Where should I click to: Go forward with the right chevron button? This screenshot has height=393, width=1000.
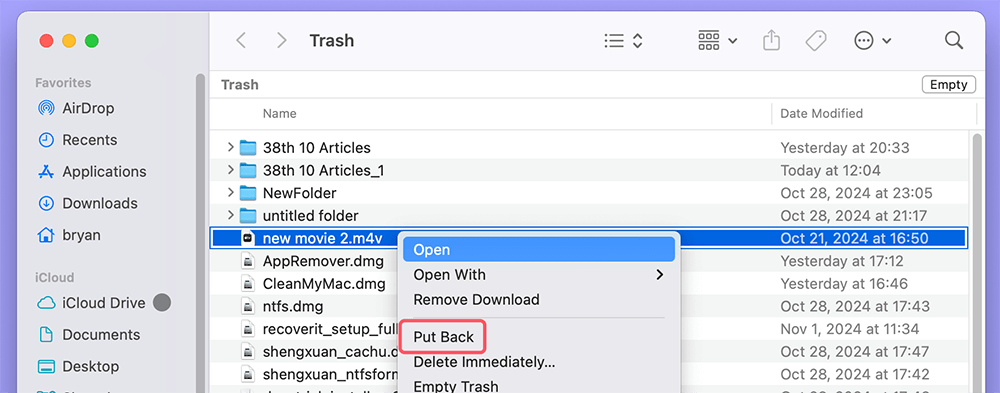[x=281, y=41]
